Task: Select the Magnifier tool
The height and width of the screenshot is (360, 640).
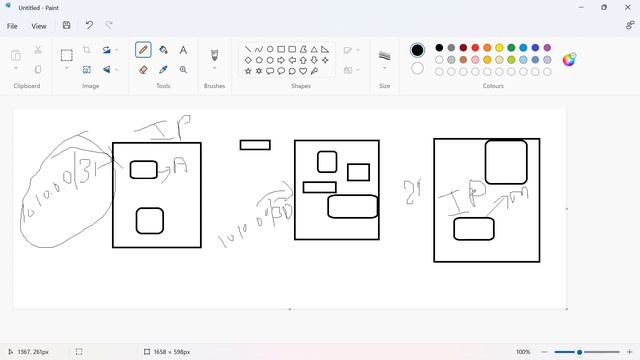Action: click(x=183, y=70)
